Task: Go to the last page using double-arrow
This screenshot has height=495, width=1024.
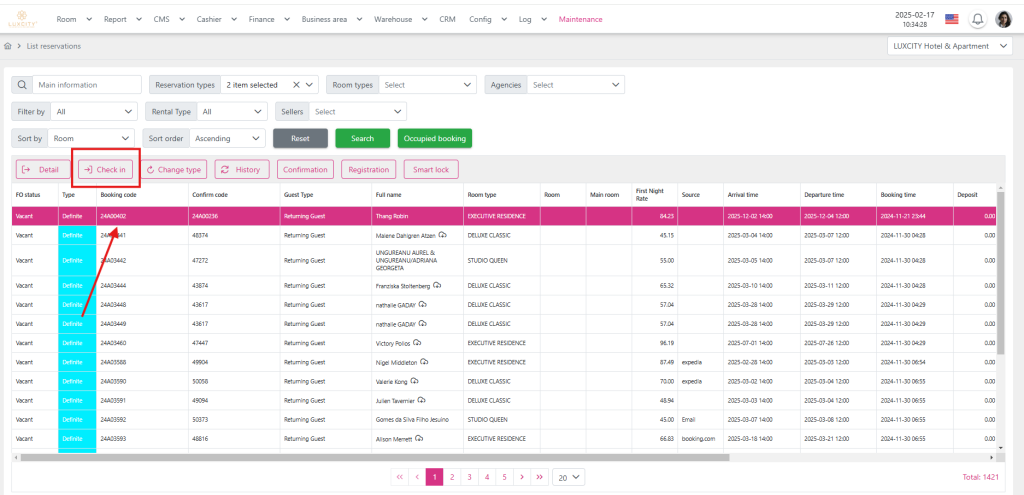Action: pyautogui.click(x=539, y=478)
